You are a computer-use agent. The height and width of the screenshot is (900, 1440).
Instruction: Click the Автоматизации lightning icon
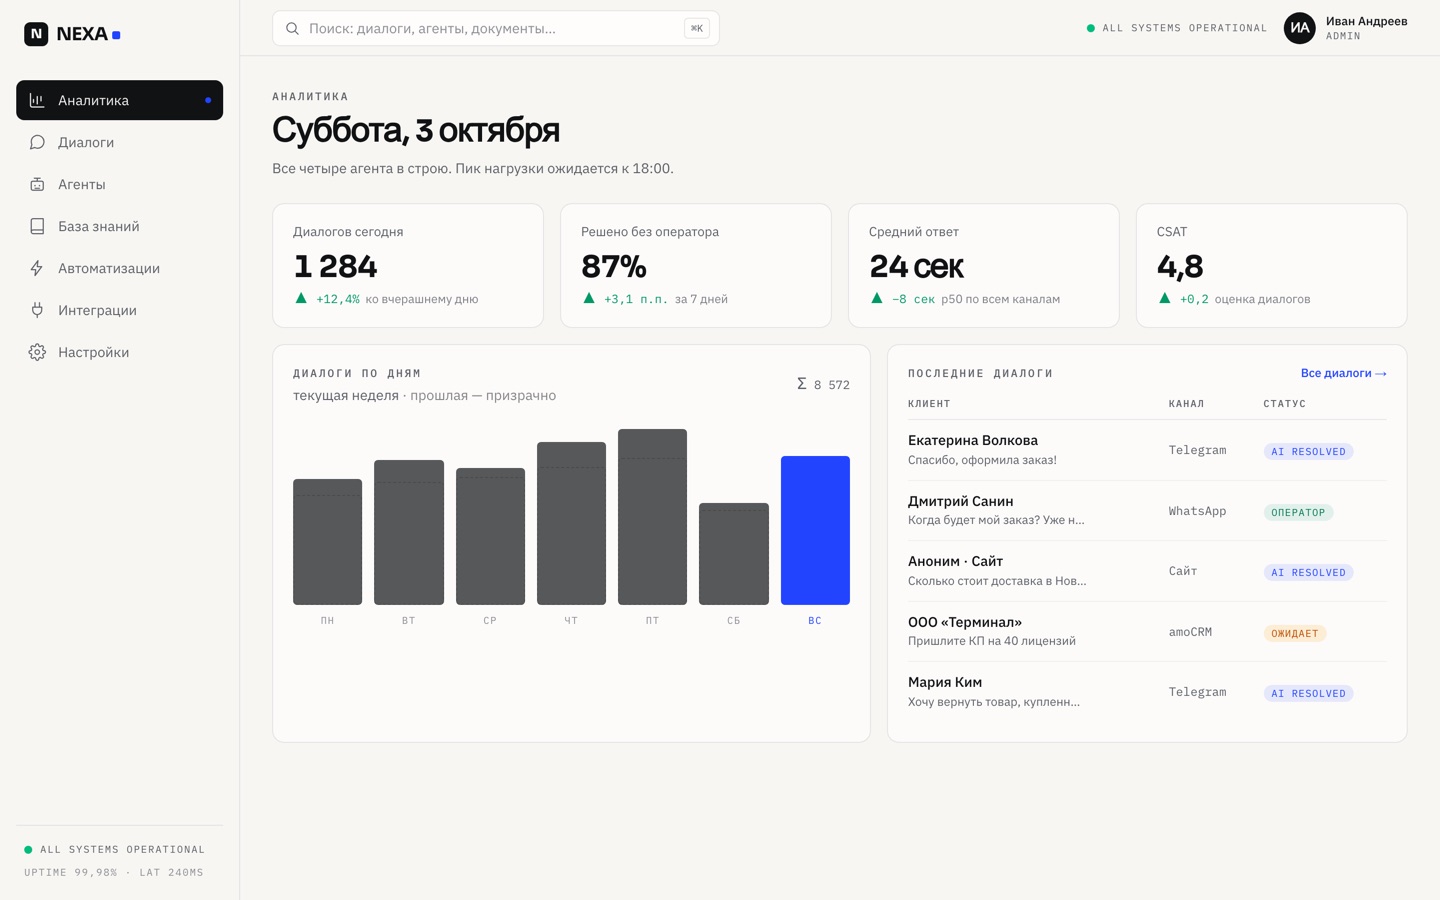point(37,268)
